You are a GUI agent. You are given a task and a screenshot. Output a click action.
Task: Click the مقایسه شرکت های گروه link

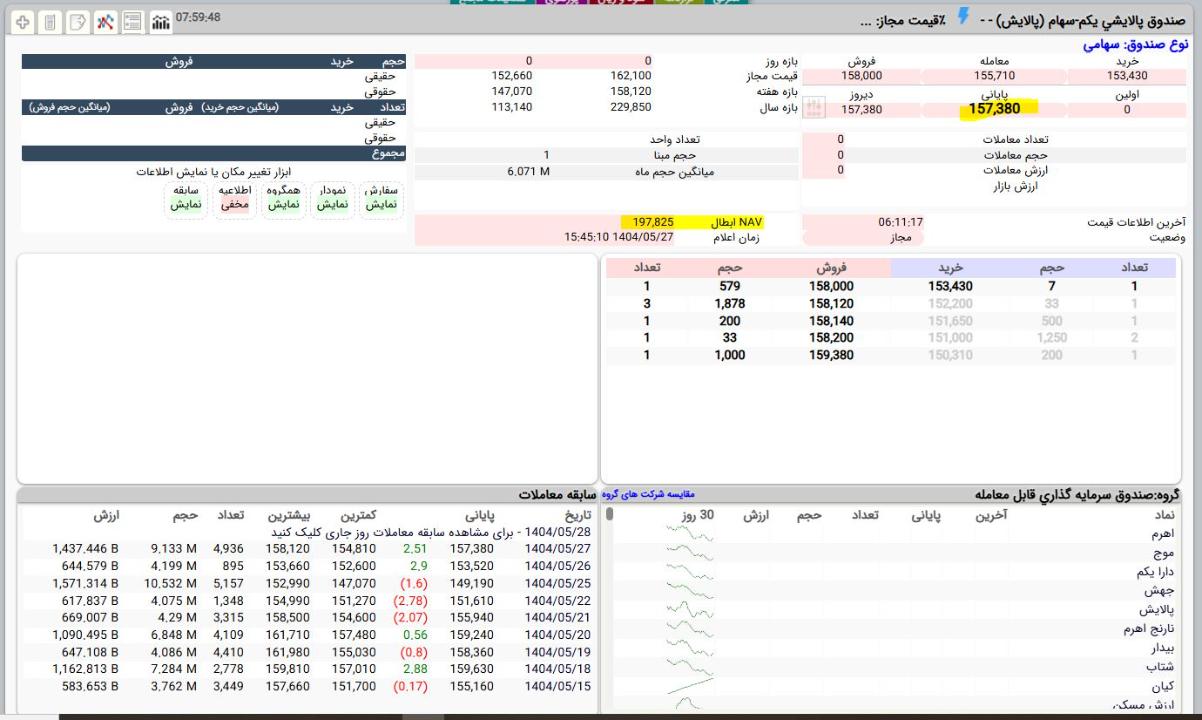(650, 494)
